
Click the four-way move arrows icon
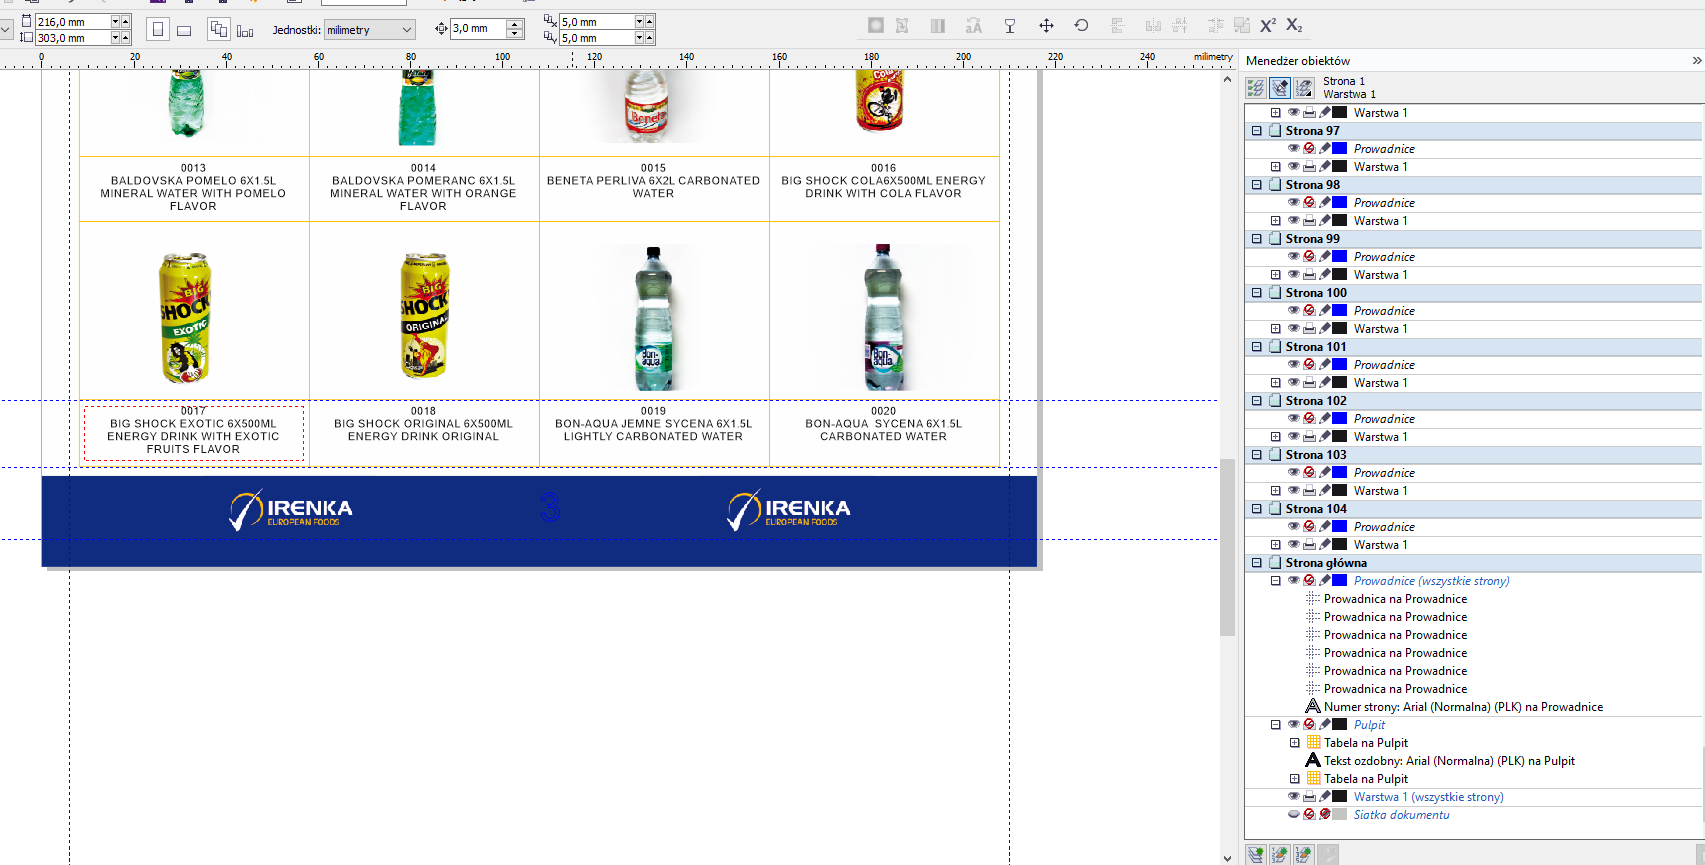[x=1046, y=26]
